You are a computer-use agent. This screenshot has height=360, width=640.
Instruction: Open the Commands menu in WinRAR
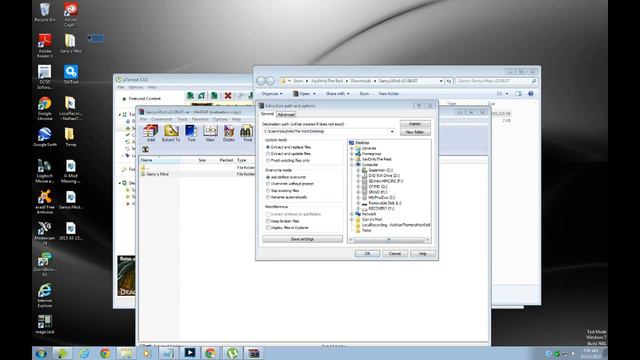pyautogui.click(x=162, y=119)
